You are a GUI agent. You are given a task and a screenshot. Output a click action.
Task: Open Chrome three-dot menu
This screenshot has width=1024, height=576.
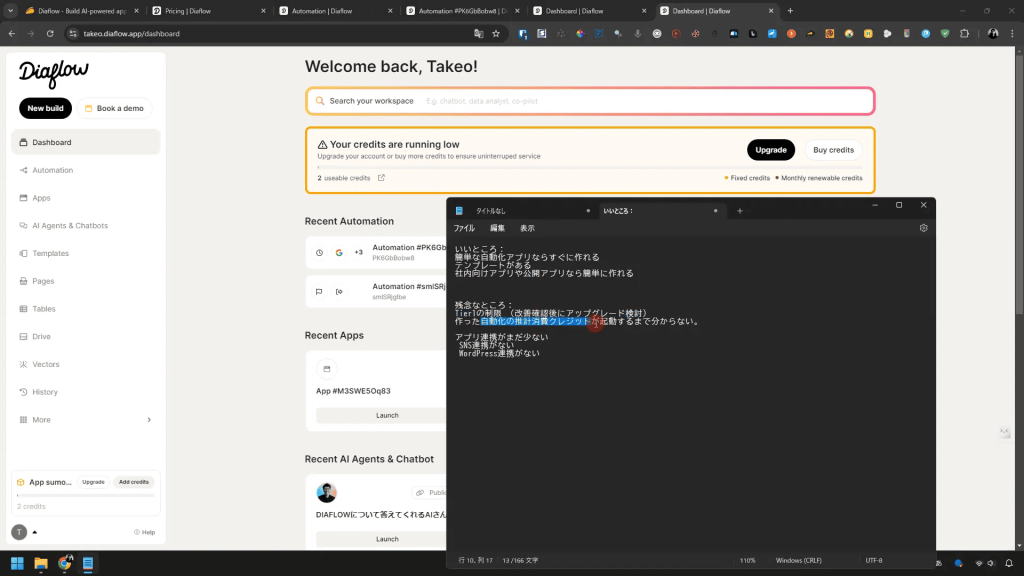pyautogui.click(x=1012, y=33)
